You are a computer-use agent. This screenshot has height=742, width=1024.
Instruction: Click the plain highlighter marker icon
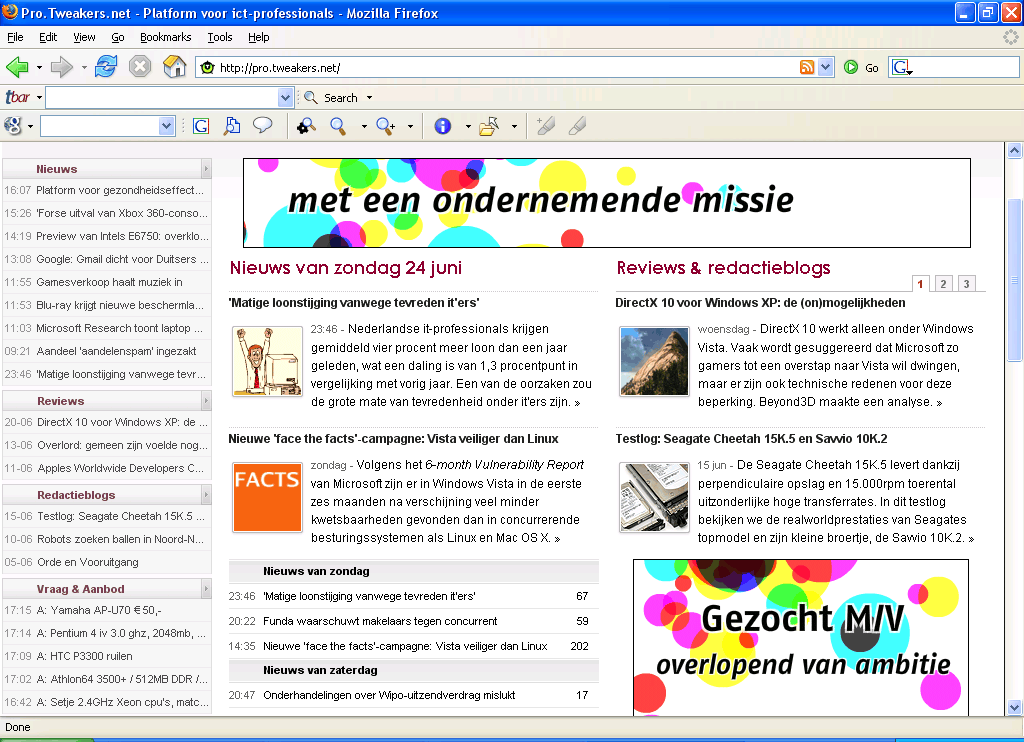(x=577, y=125)
